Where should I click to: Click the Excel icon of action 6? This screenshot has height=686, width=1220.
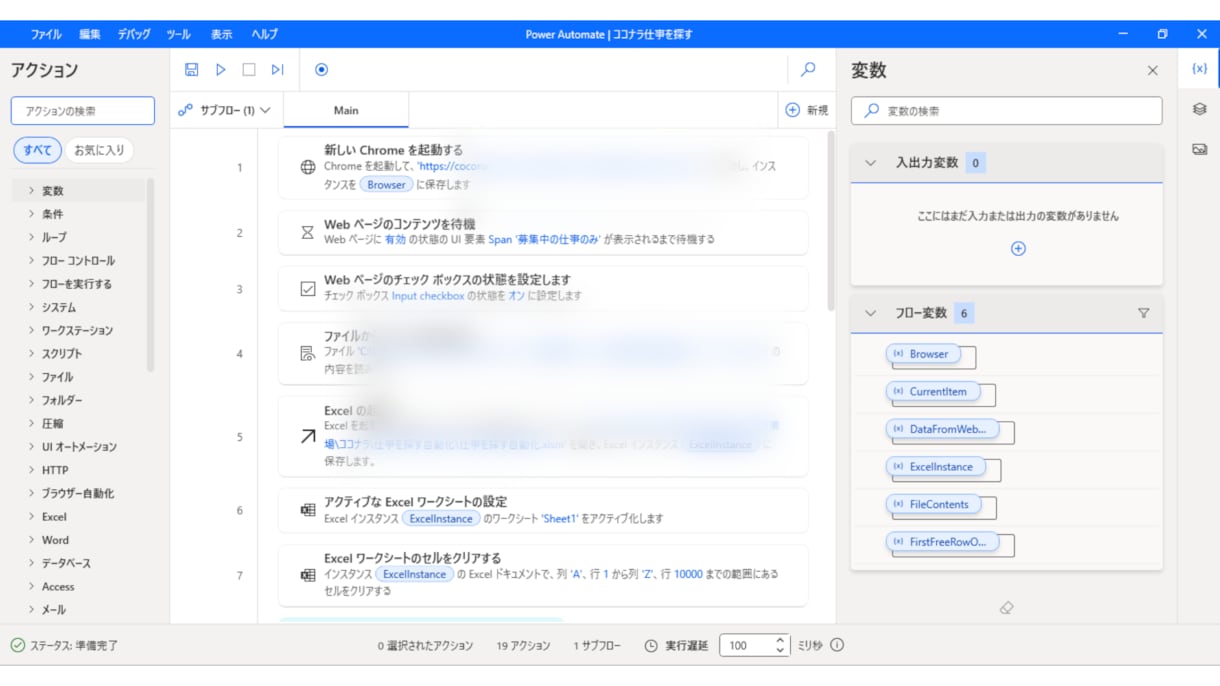(308, 510)
